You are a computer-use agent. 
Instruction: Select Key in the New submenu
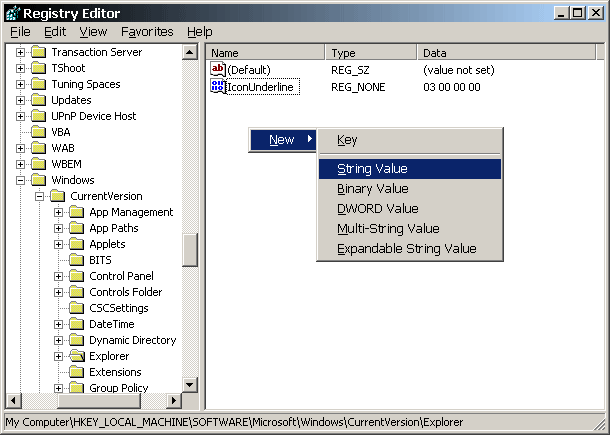pyautogui.click(x=347, y=141)
